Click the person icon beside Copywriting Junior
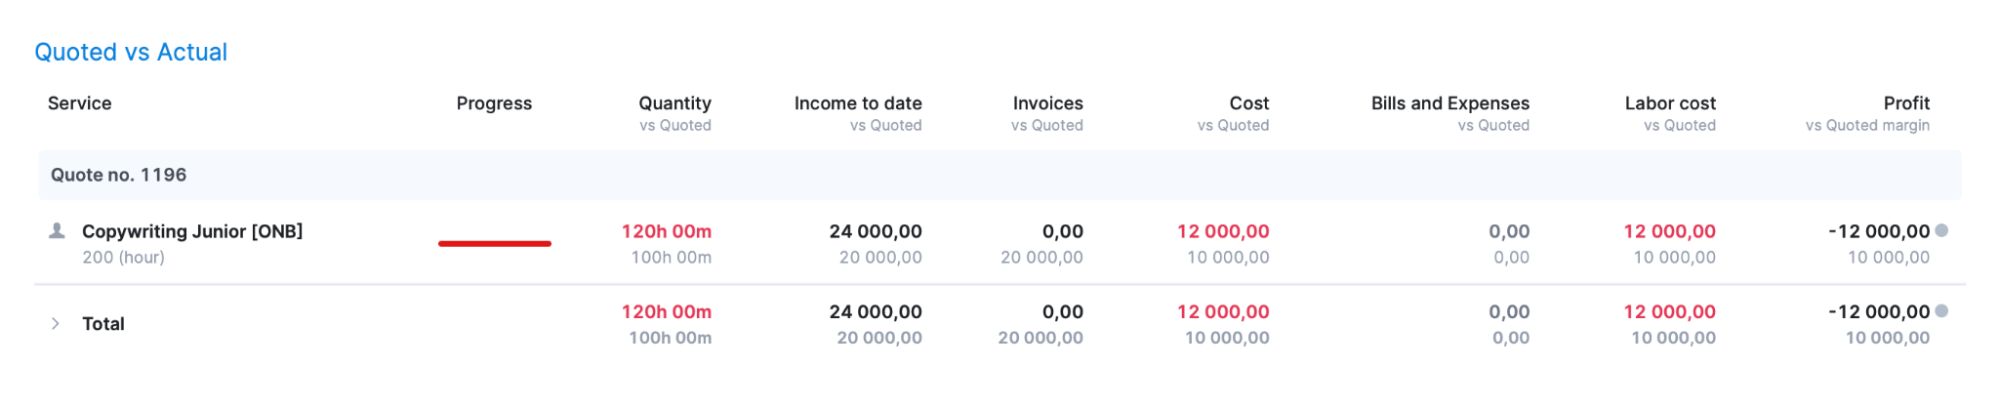 point(57,231)
